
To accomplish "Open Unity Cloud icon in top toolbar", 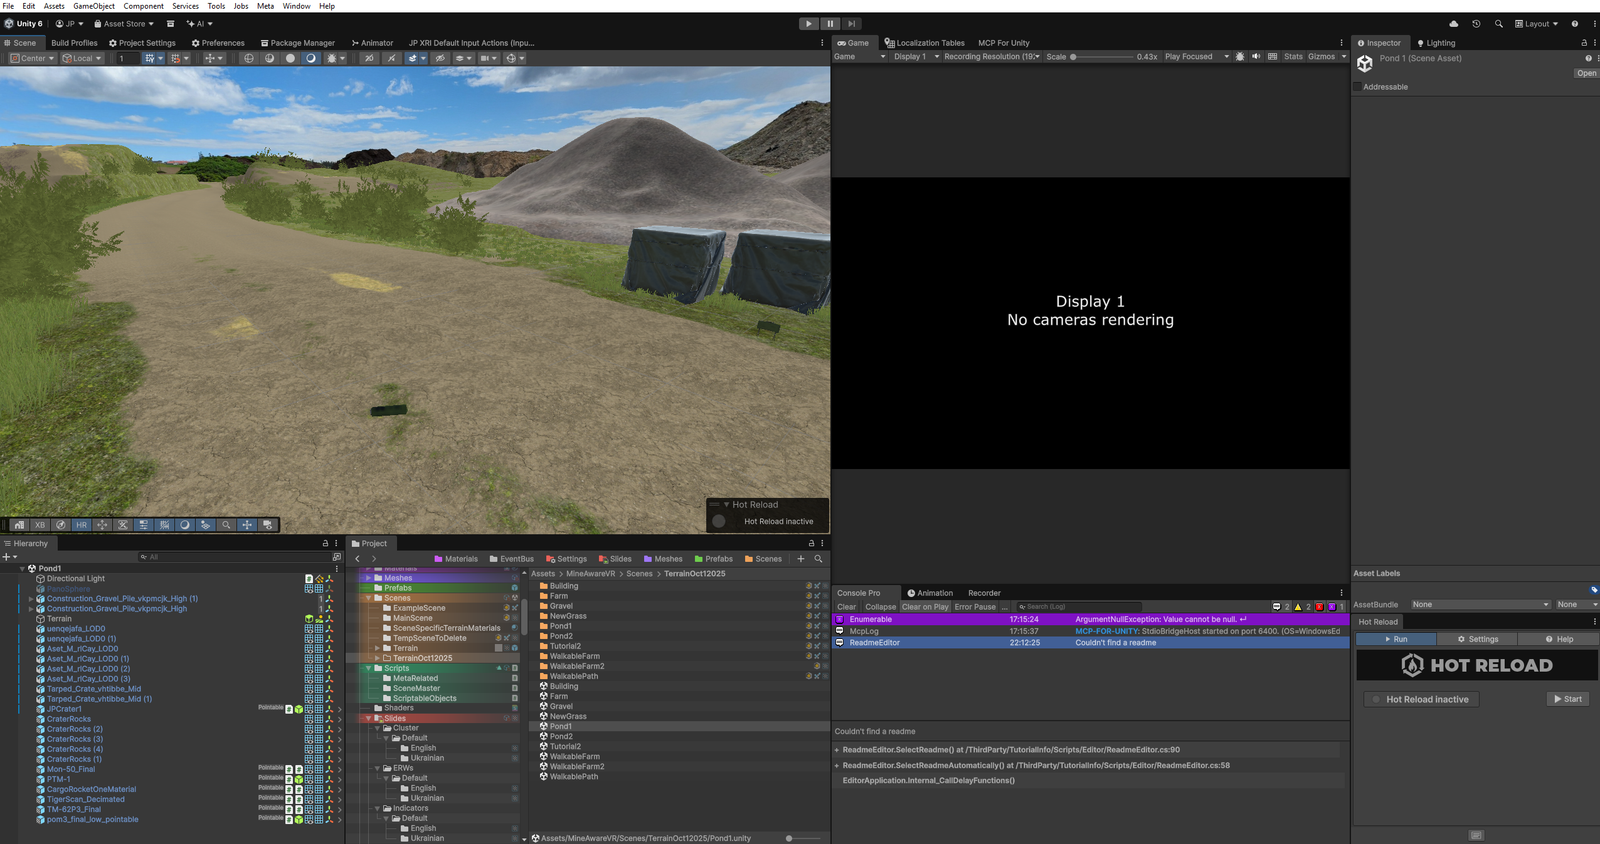I will click(x=1453, y=24).
